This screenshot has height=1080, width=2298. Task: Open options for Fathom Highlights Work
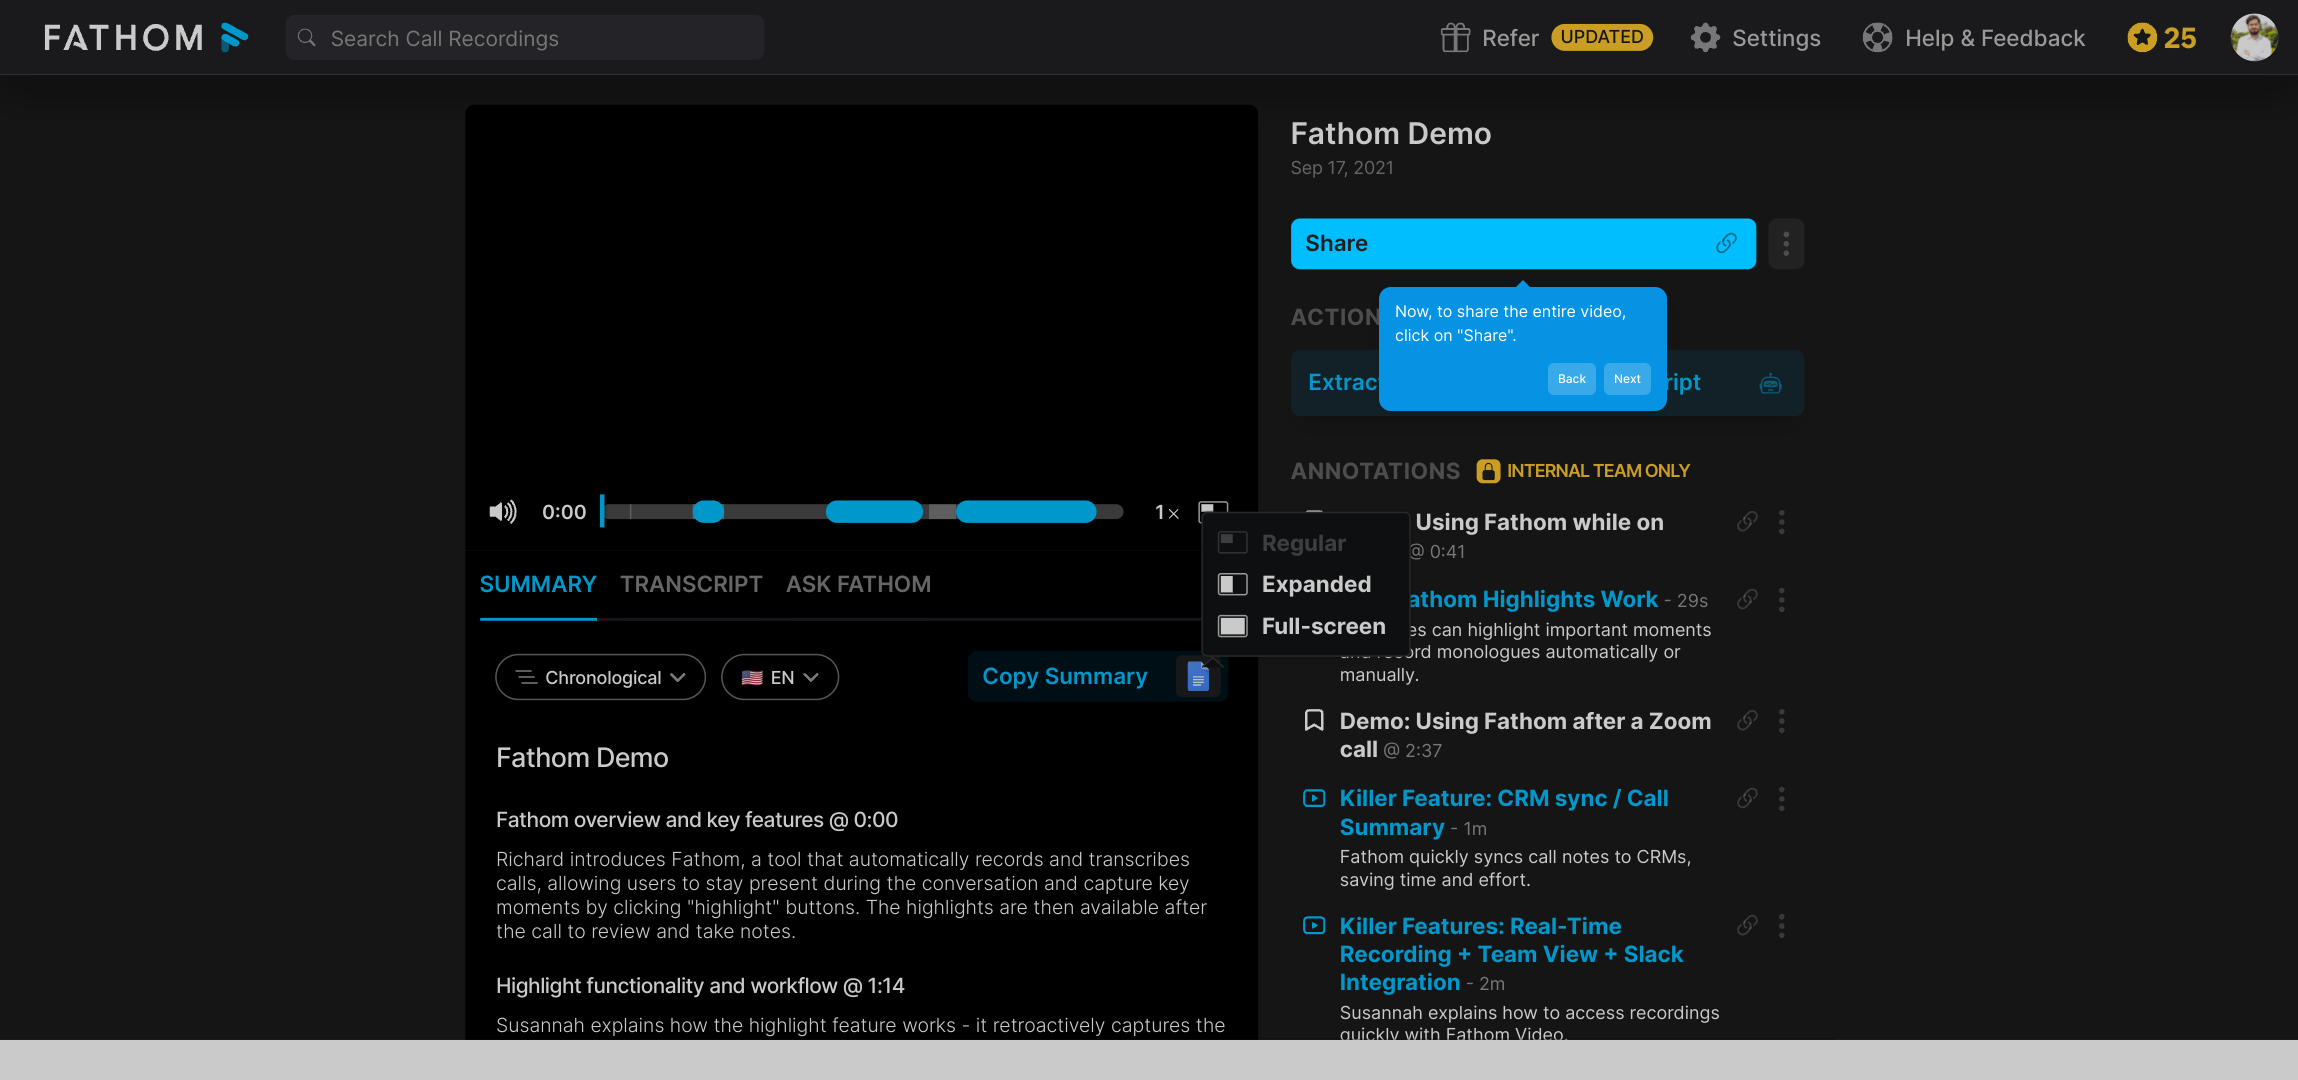point(1781,600)
